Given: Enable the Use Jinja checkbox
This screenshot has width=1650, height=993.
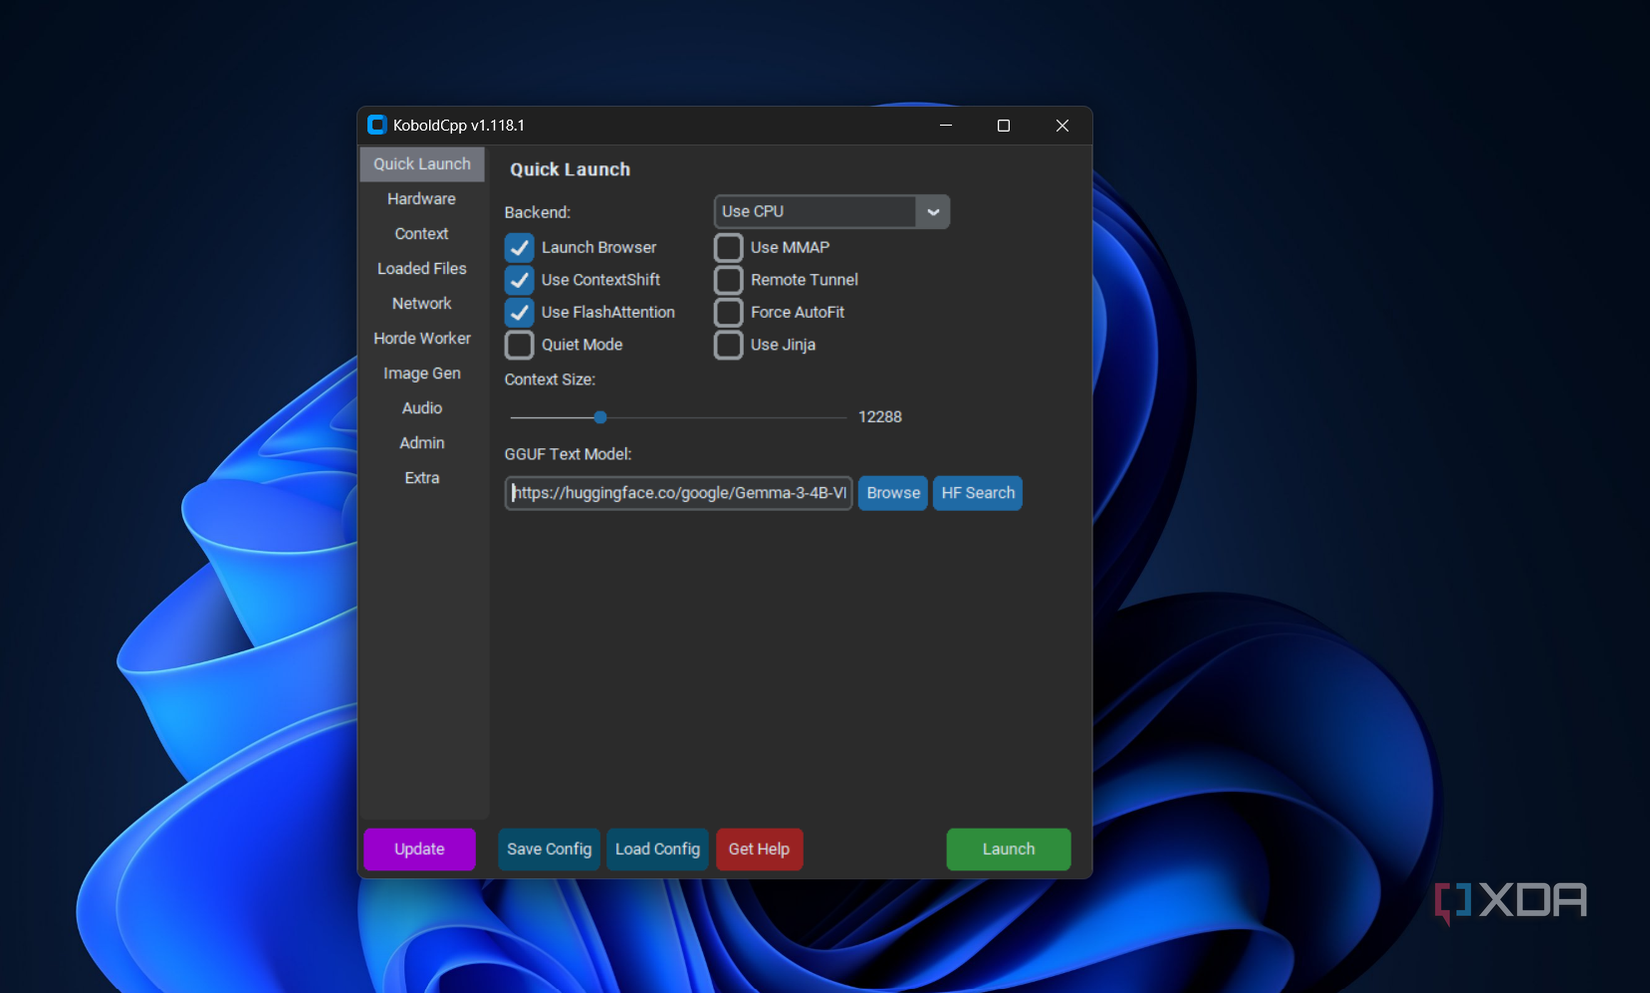Looking at the screenshot, I should 729,345.
